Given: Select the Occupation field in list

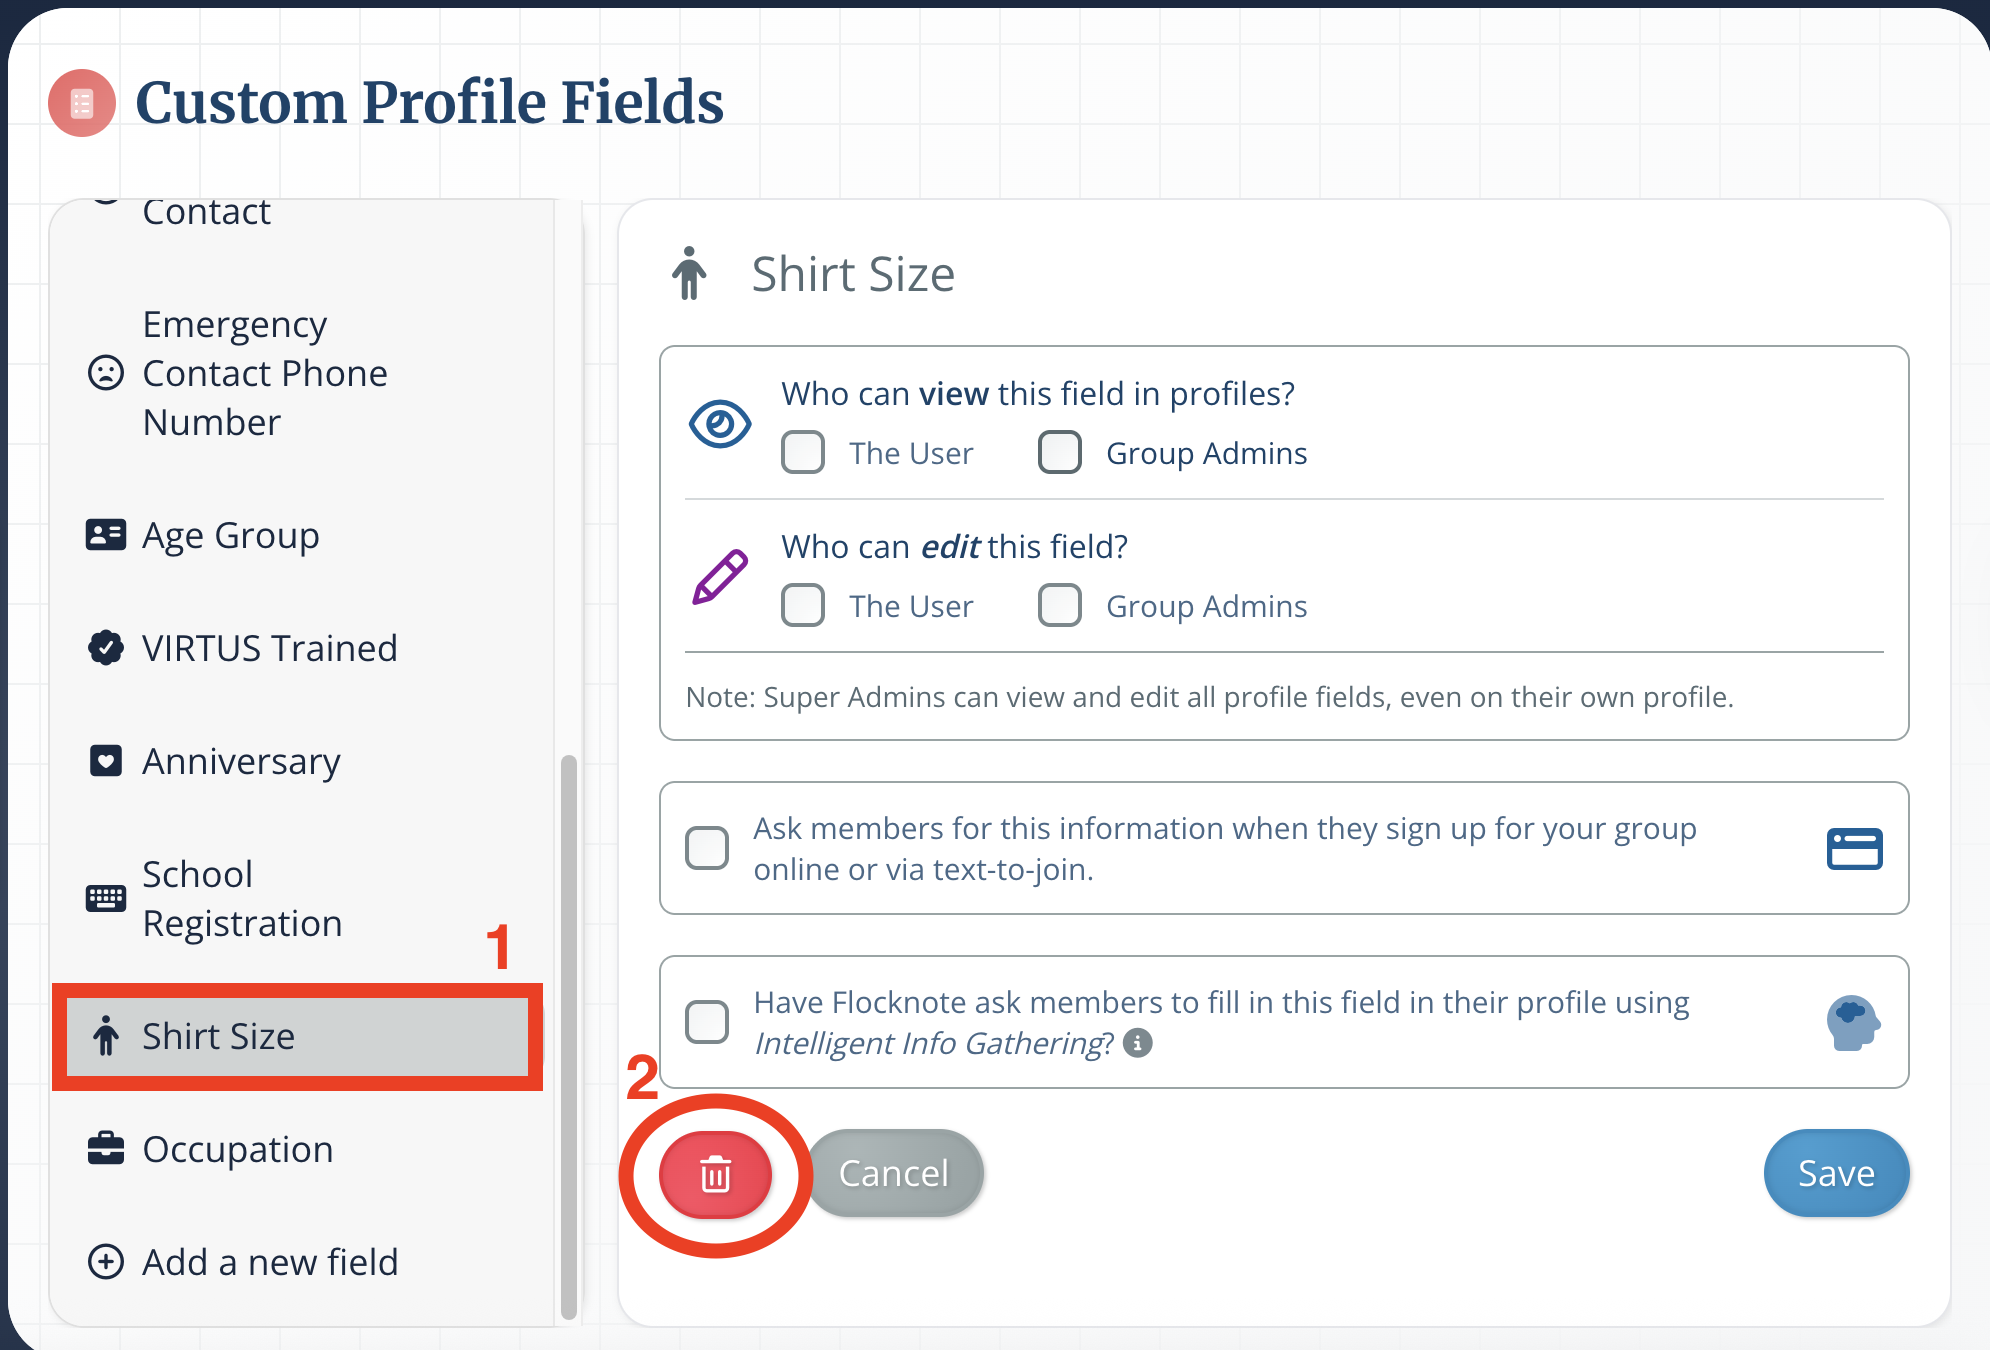Looking at the screenshot, I should coord(237,1150).
